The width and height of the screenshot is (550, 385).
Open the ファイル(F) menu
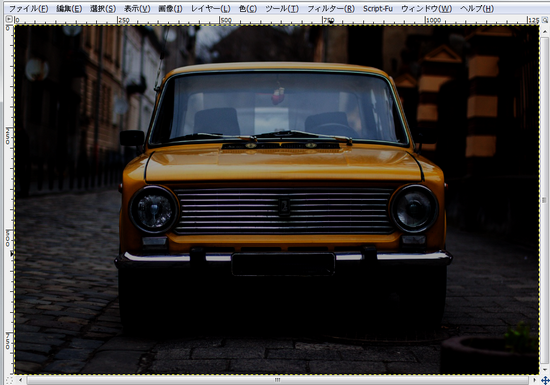[28, 8]
